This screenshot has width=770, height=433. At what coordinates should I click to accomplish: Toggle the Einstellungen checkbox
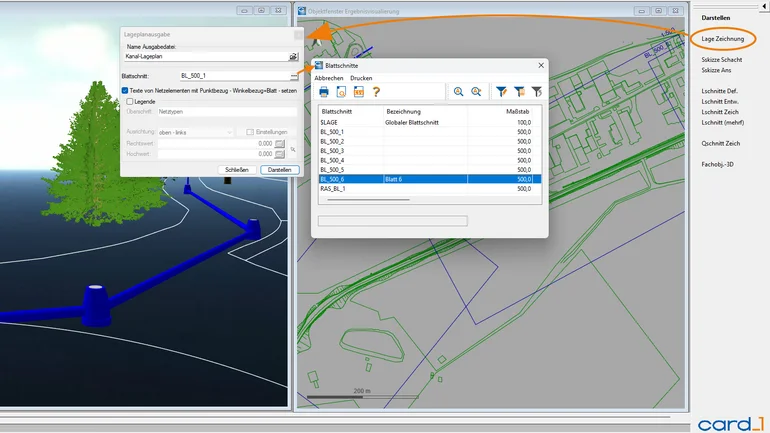click(x=249, y=132)
